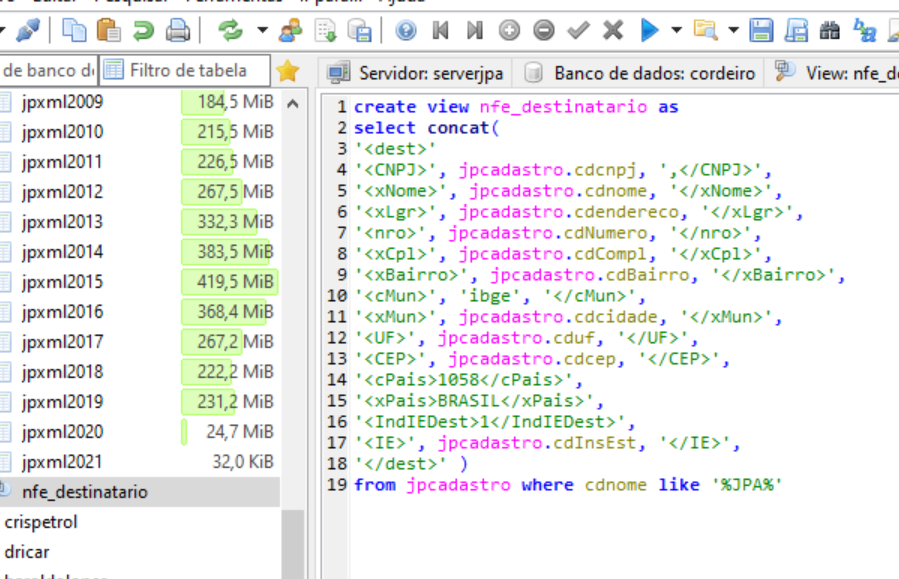Select the jpxml2015 table in tree
The height and width of the screenshot is (579, 899).
62,282
